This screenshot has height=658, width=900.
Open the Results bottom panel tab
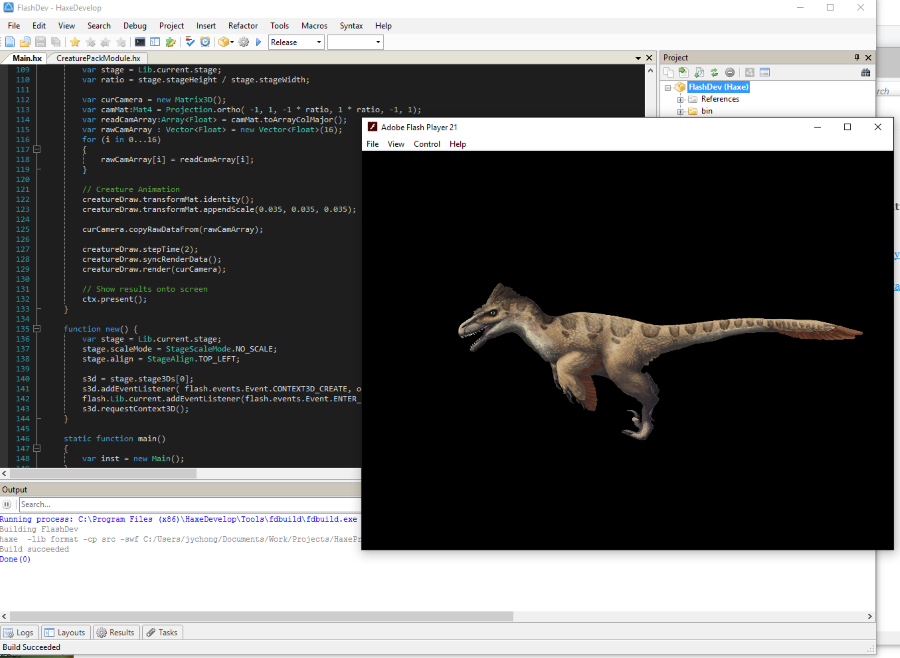115,632
